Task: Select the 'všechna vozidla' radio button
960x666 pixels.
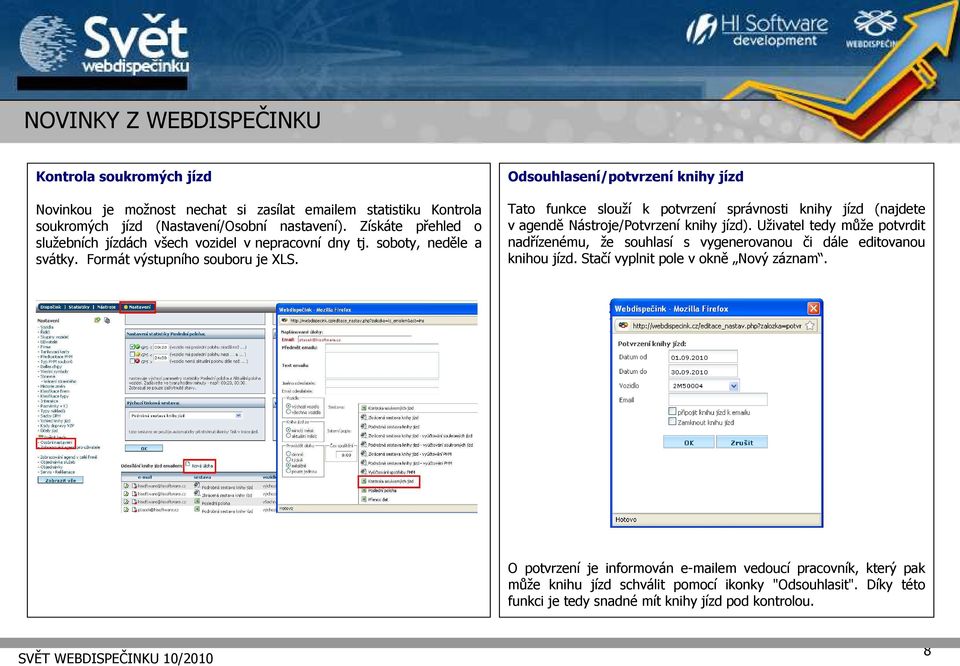Action: point(288,412)
